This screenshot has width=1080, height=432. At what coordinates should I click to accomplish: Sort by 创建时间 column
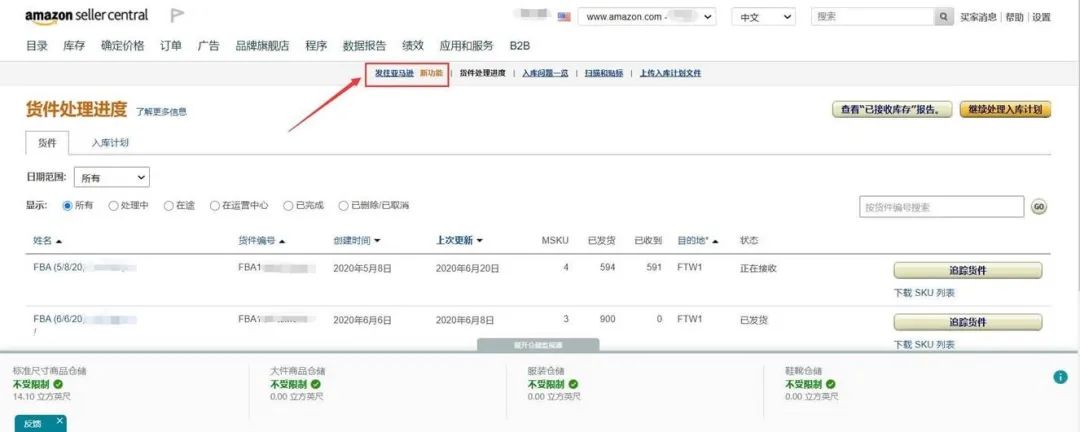pyautogui.click(x=357, y=240)
